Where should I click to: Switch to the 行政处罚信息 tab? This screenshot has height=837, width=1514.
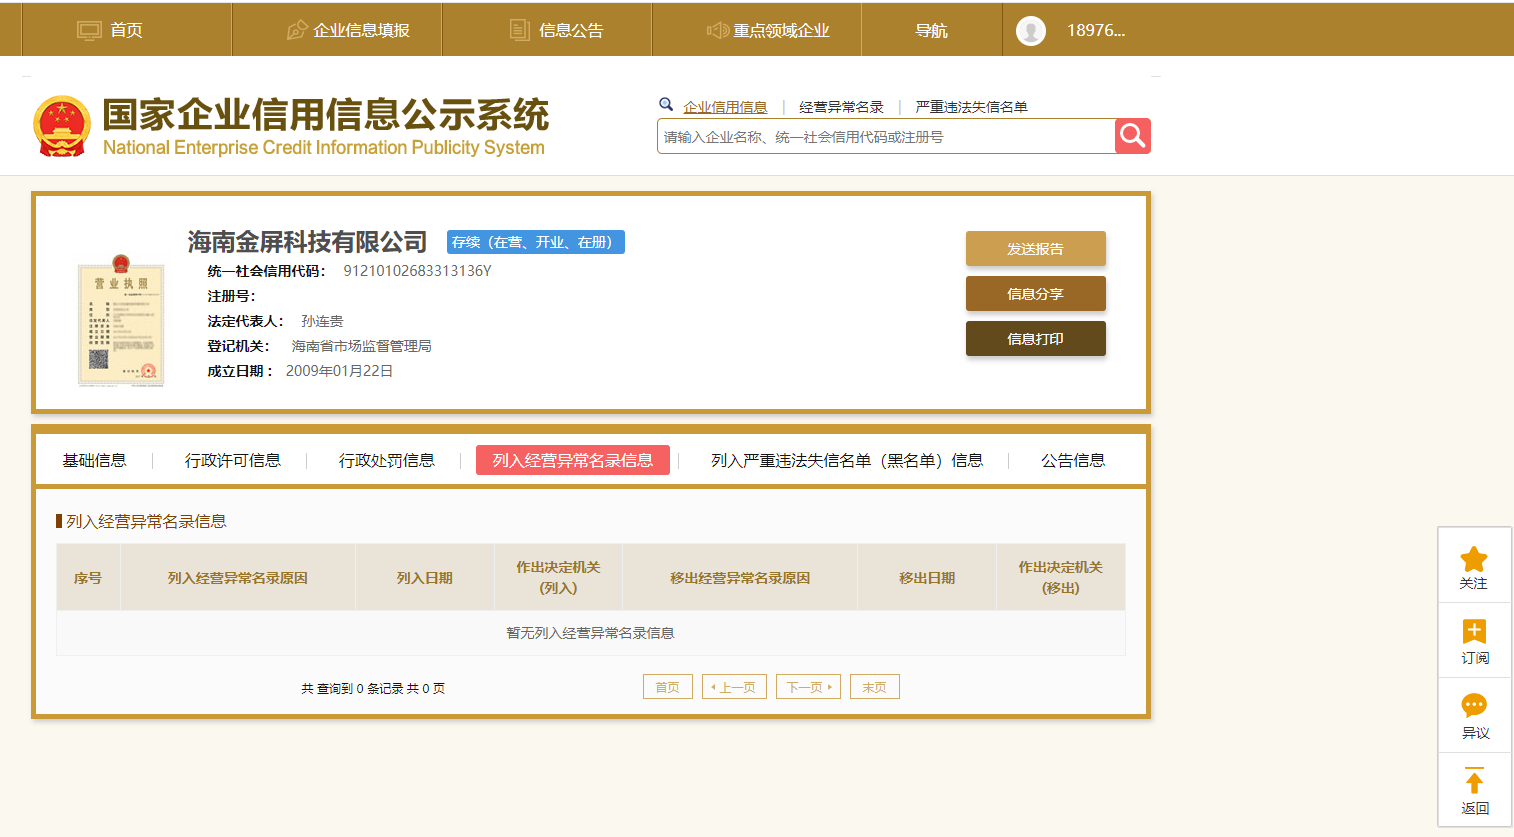tap(387, 460)
